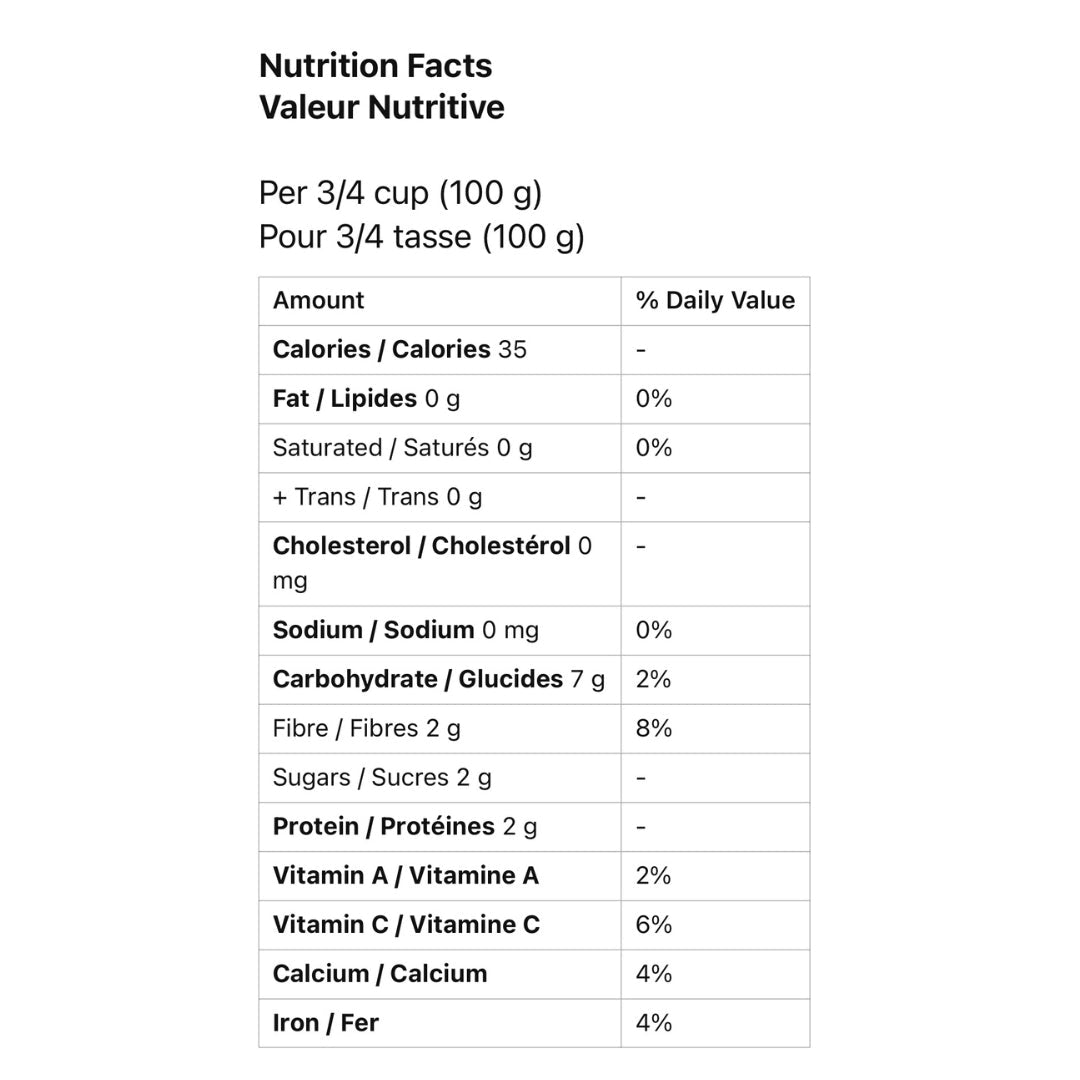Select the Sodium / Sodium 0 mg cell
Viewport: 1080px width, 1080px height.
[405, 630]
